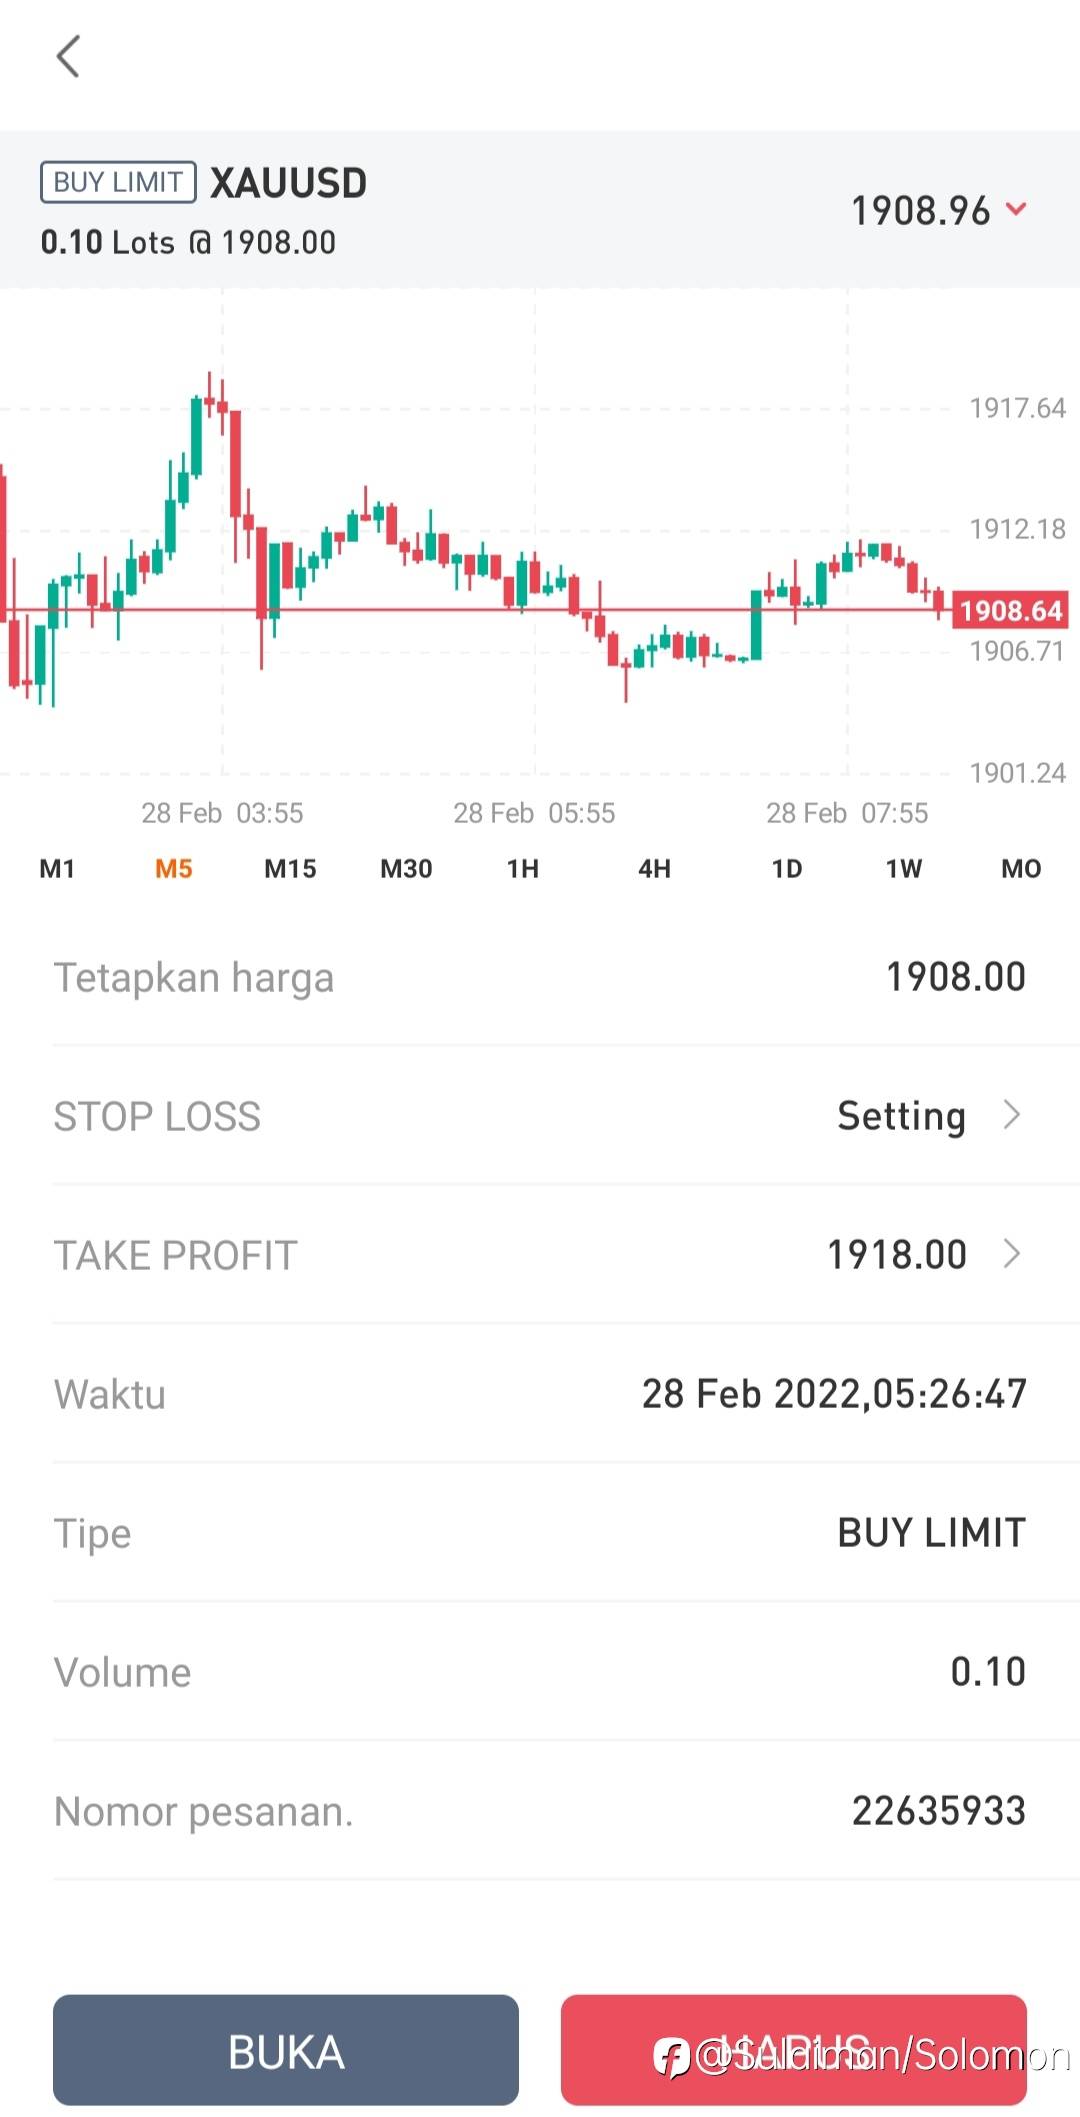Edit the Tetapkan harga value 1908.00
Viewport: 1080px width, 2117px height.
click(x=956, y=977)
